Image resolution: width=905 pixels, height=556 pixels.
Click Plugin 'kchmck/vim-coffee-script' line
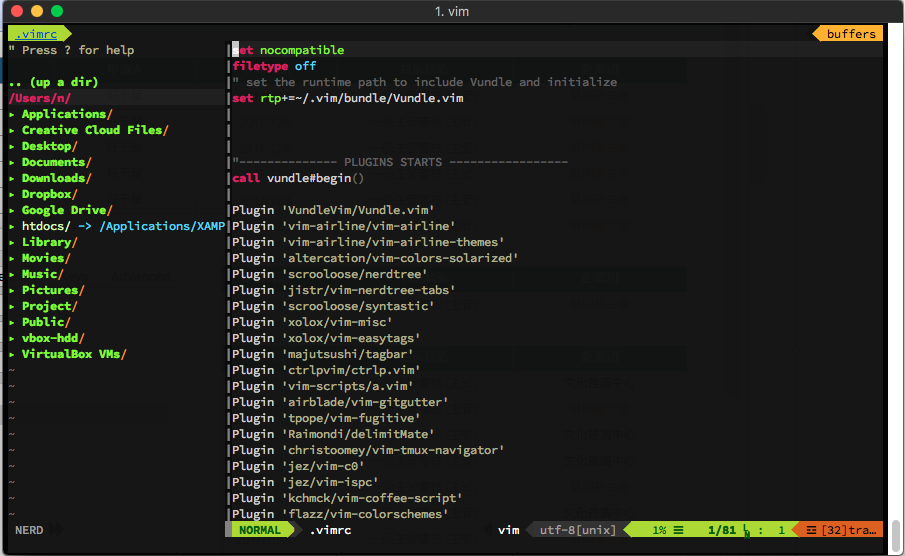click(x=347, y=498)
